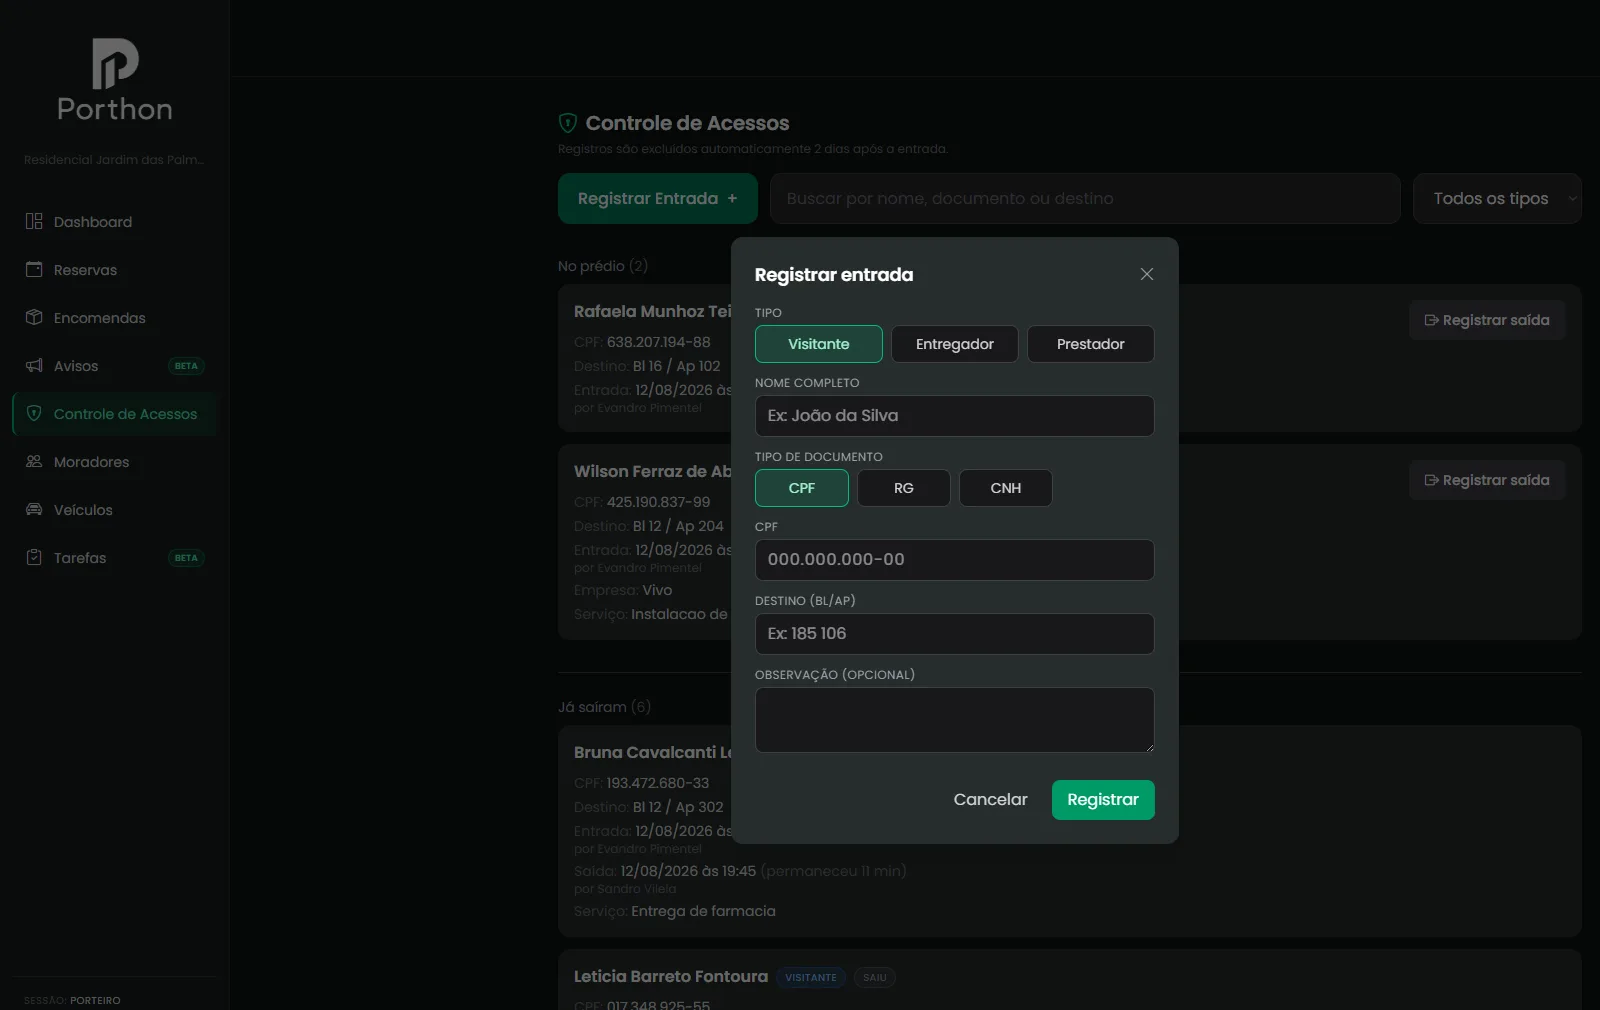Click the Visitante tag on Leticia's card
This screenshot has width=1600, height=1010.
click(811, 977)
